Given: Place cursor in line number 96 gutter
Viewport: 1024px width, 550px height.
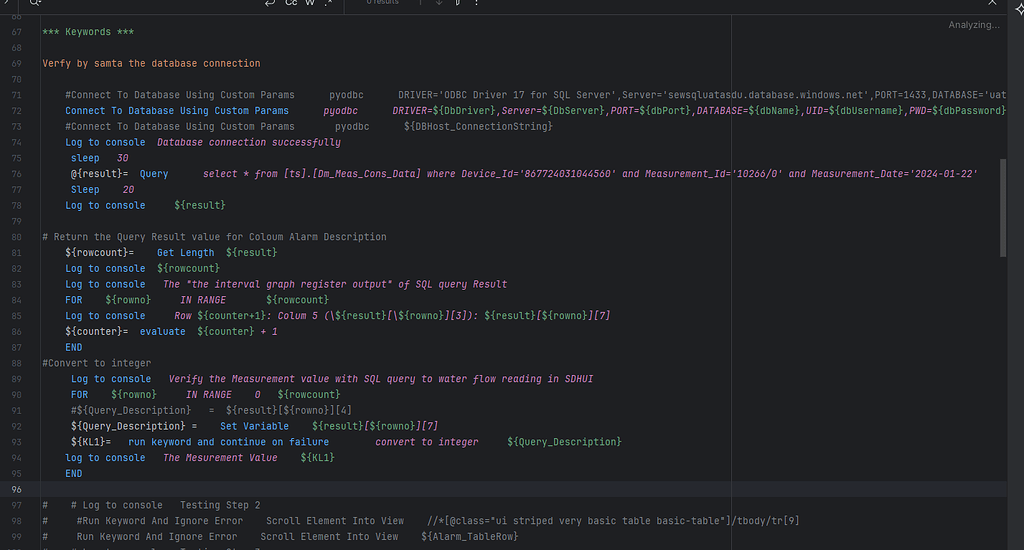Looking at the screenshot, I should [x=16, y=489].
